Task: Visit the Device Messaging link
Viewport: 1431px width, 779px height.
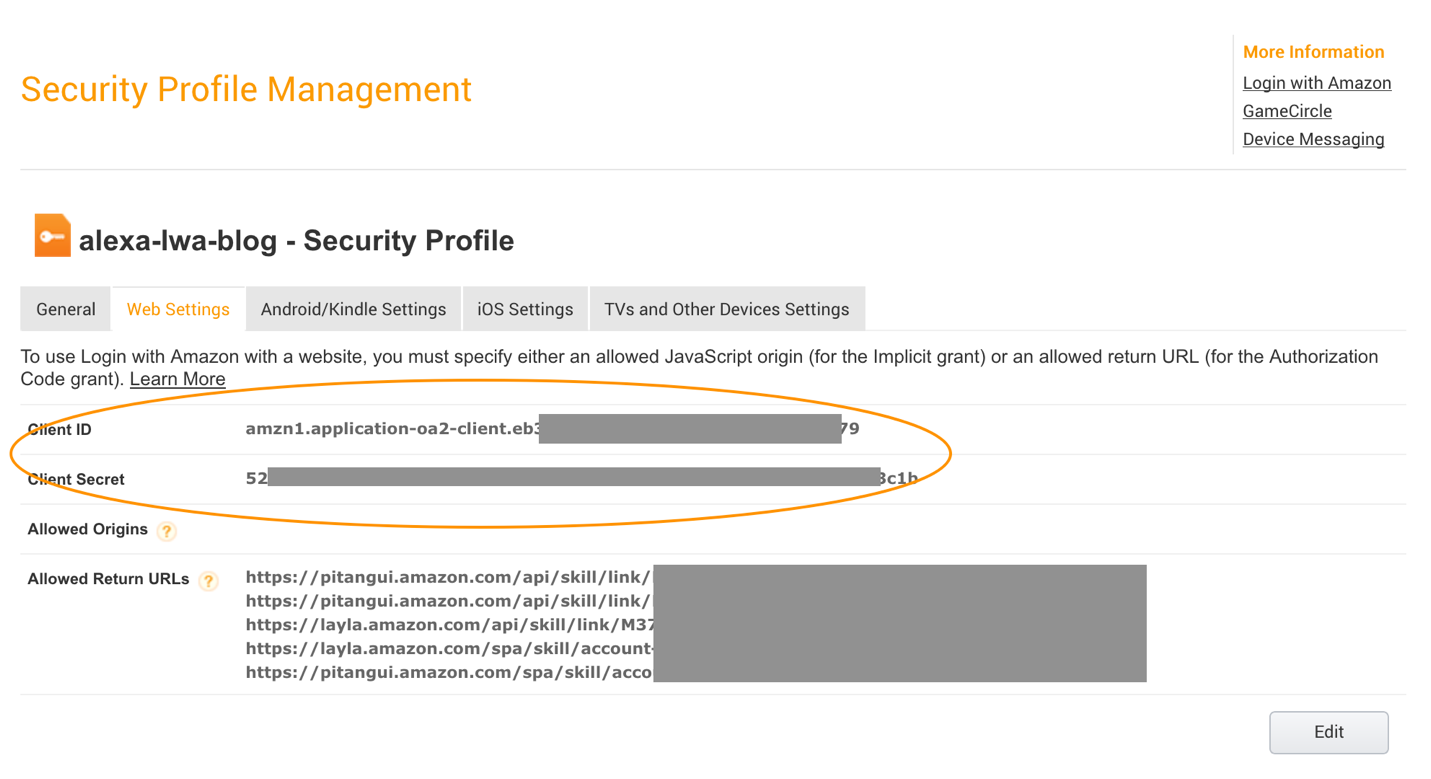Action: pyautogui.click(x=1313, y=138)
